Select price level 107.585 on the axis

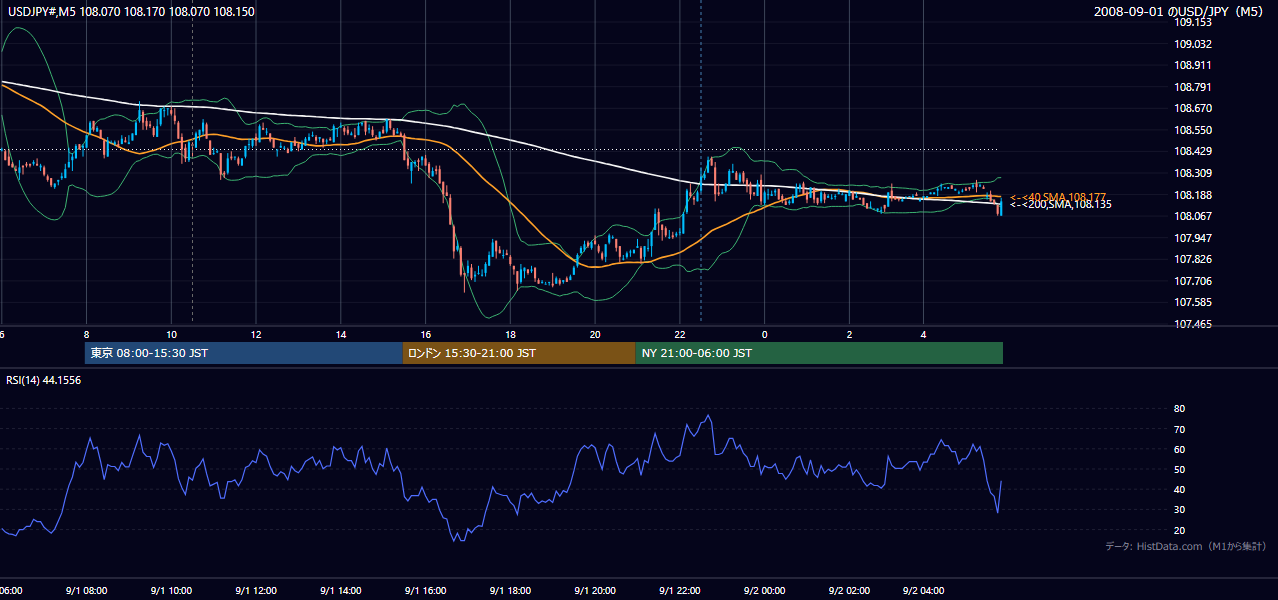click(x=1193, y=302)
